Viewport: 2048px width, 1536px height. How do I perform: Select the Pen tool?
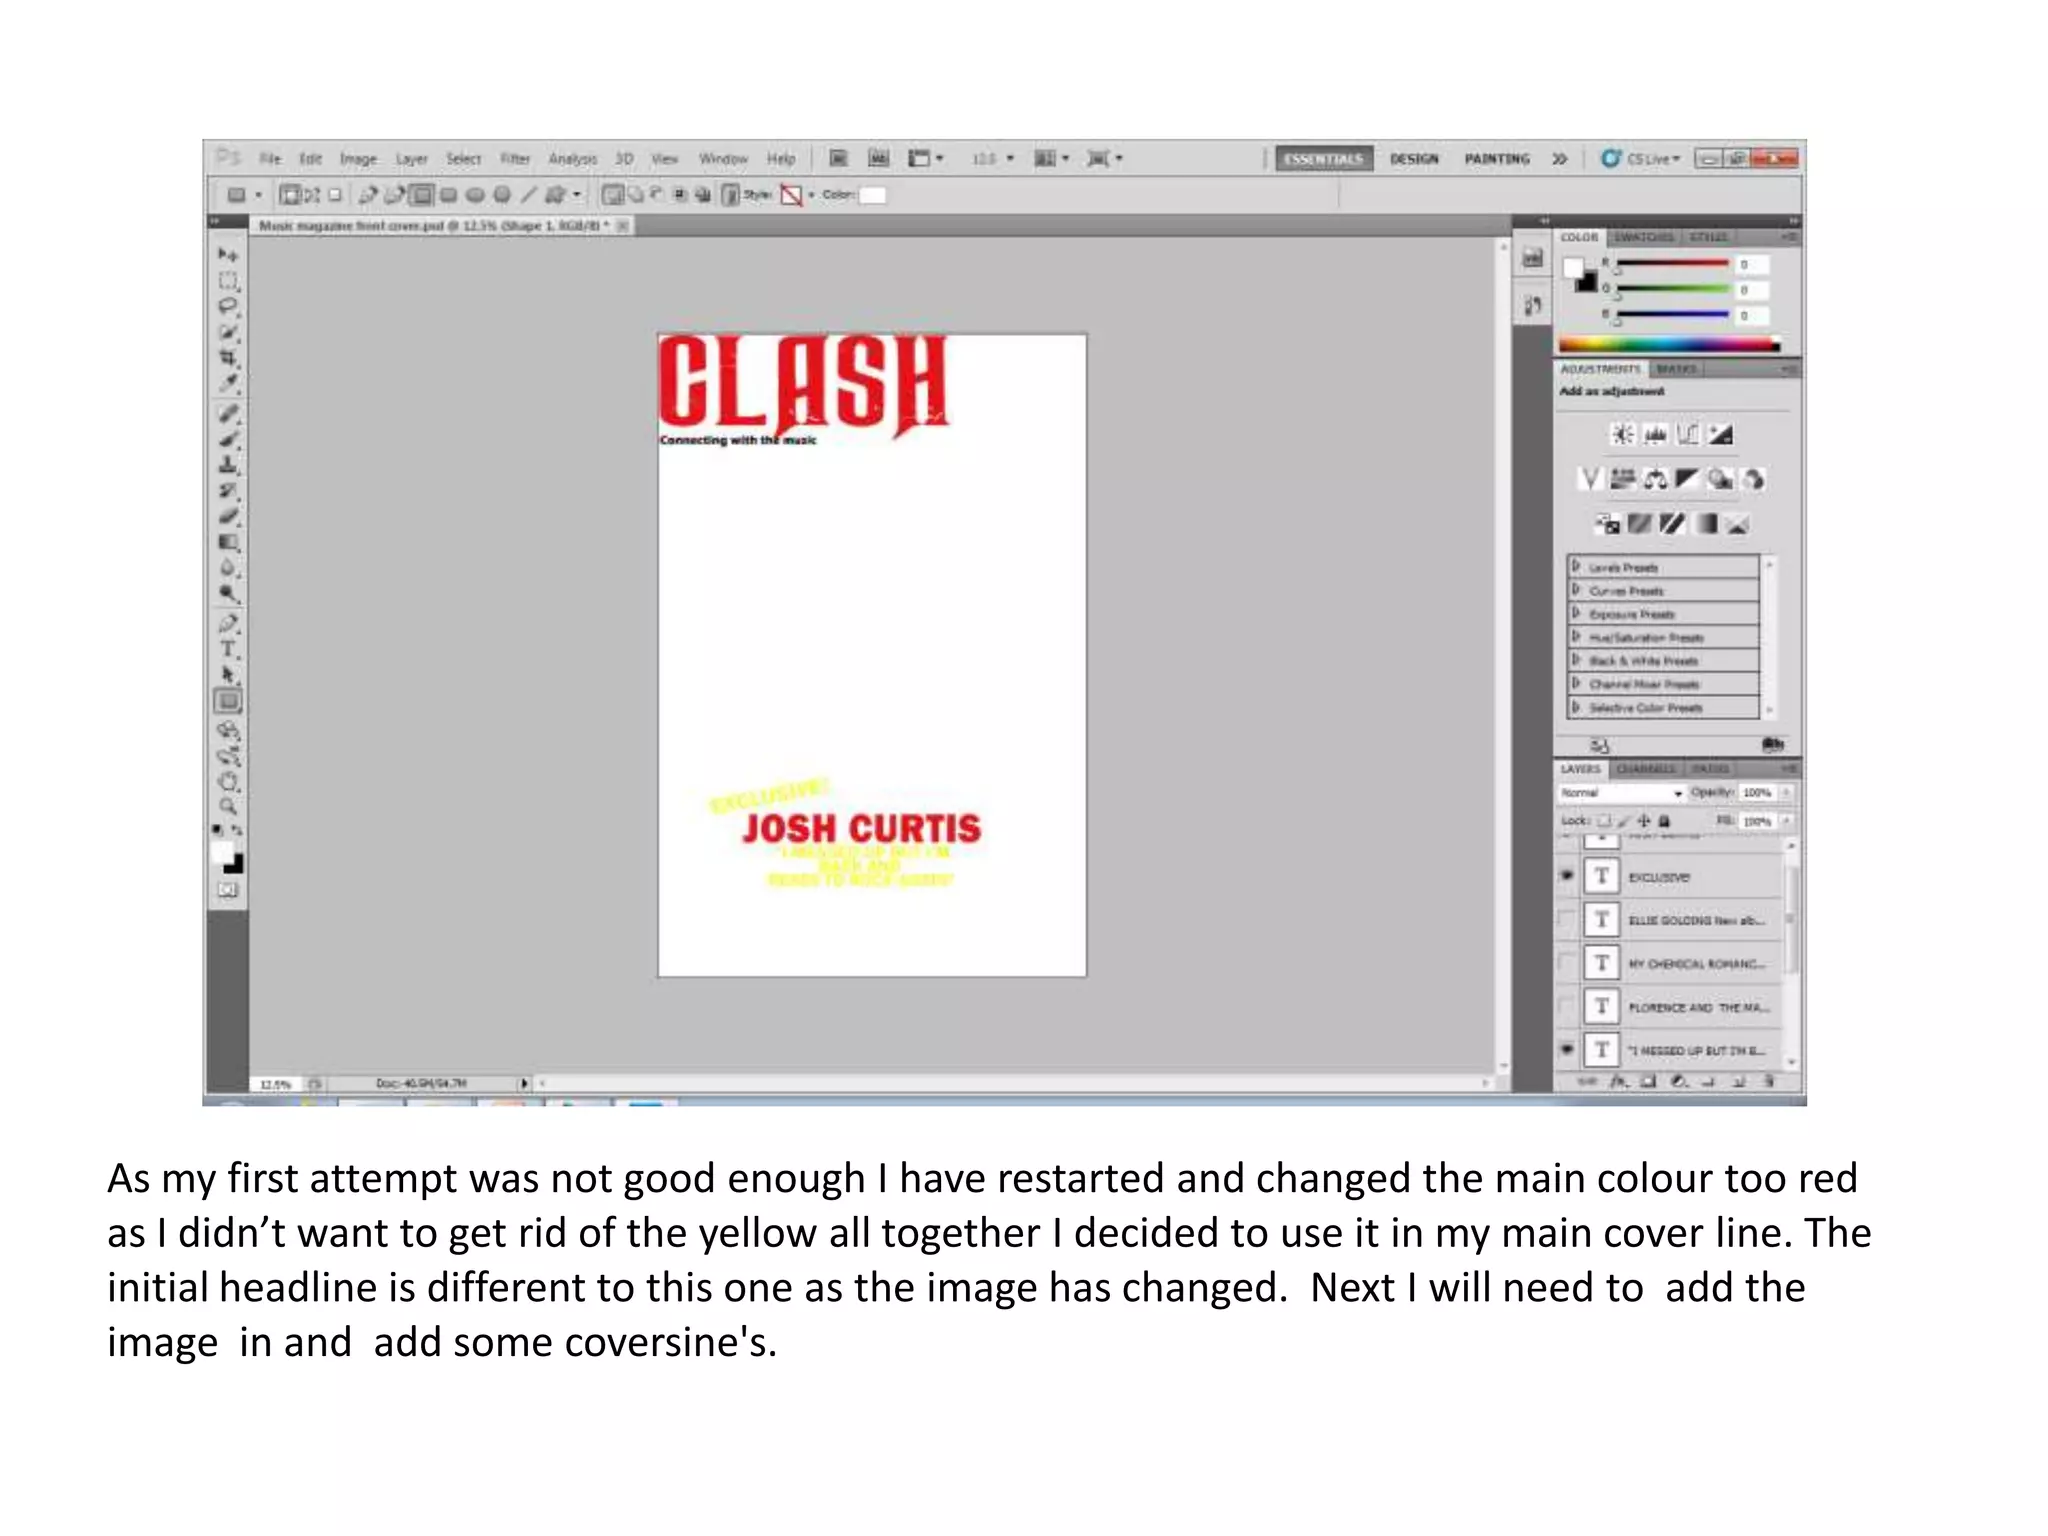click(x=228, y=624)
